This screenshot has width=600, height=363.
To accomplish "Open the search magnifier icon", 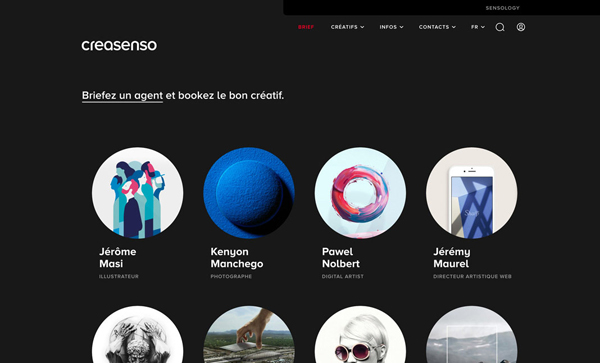I will (x=500, y=27).
